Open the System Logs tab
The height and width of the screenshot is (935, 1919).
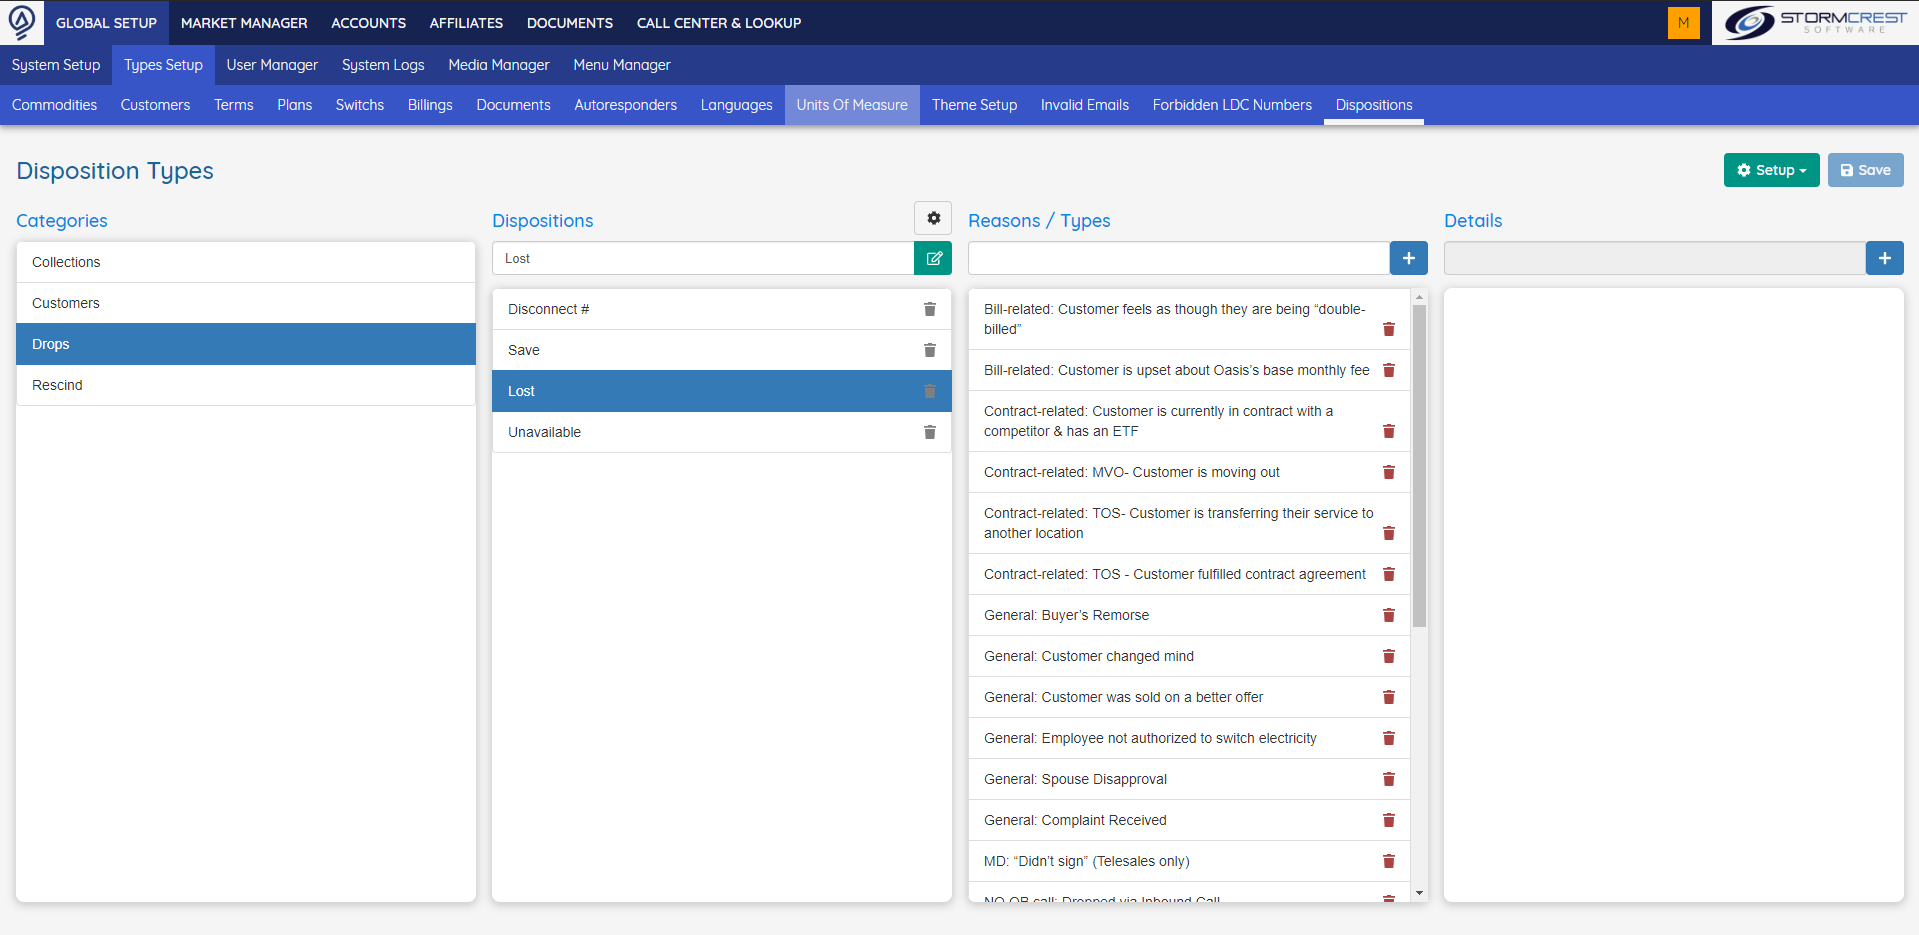coord(383,65)
